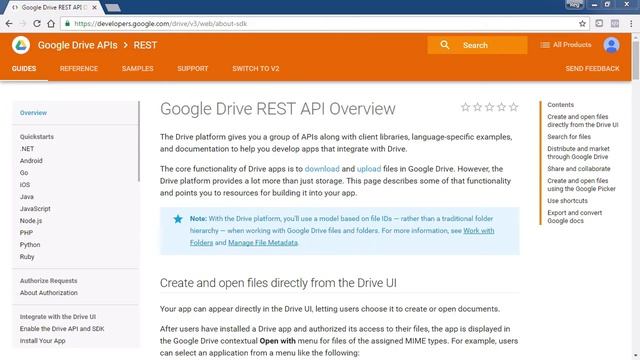Click the All Products list icon
The image size is (640, 360).
click(545, 45)
